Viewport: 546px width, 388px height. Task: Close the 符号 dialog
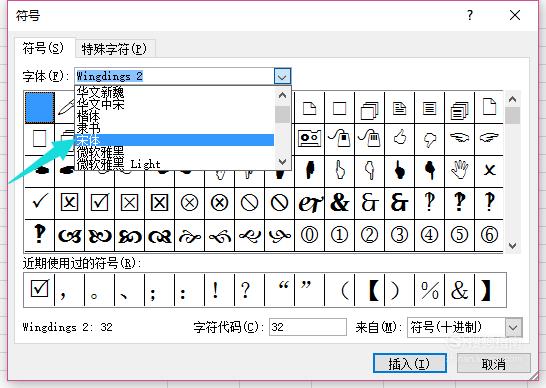515,15
